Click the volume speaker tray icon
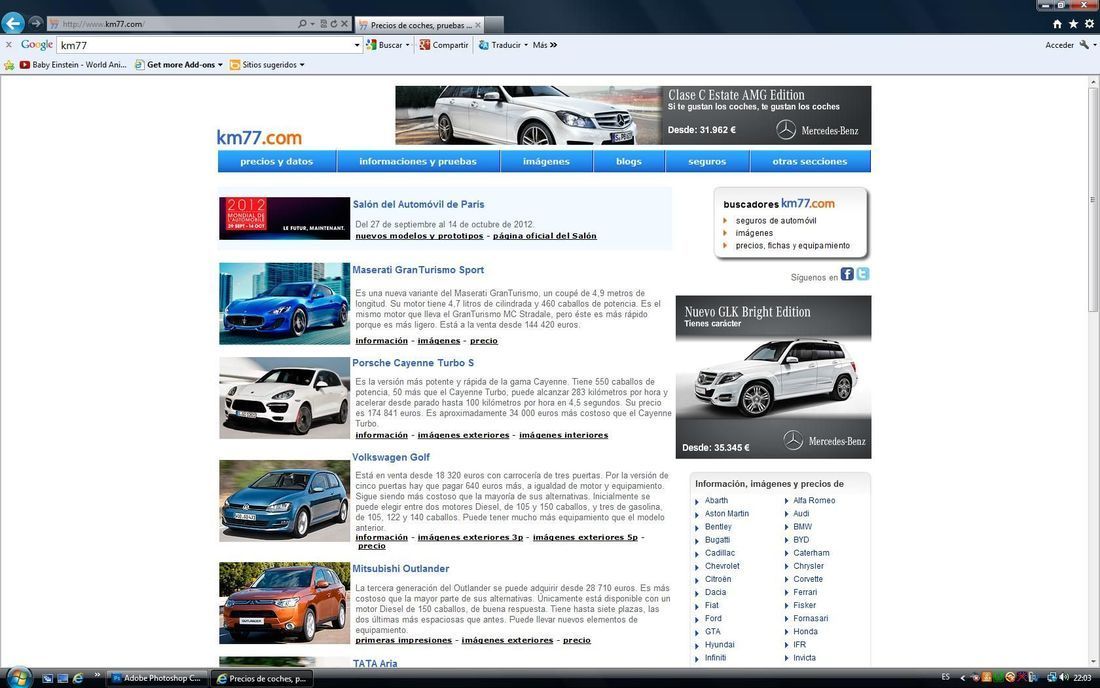Screen dimensions: 1100x688 (x=1064, y=677)
